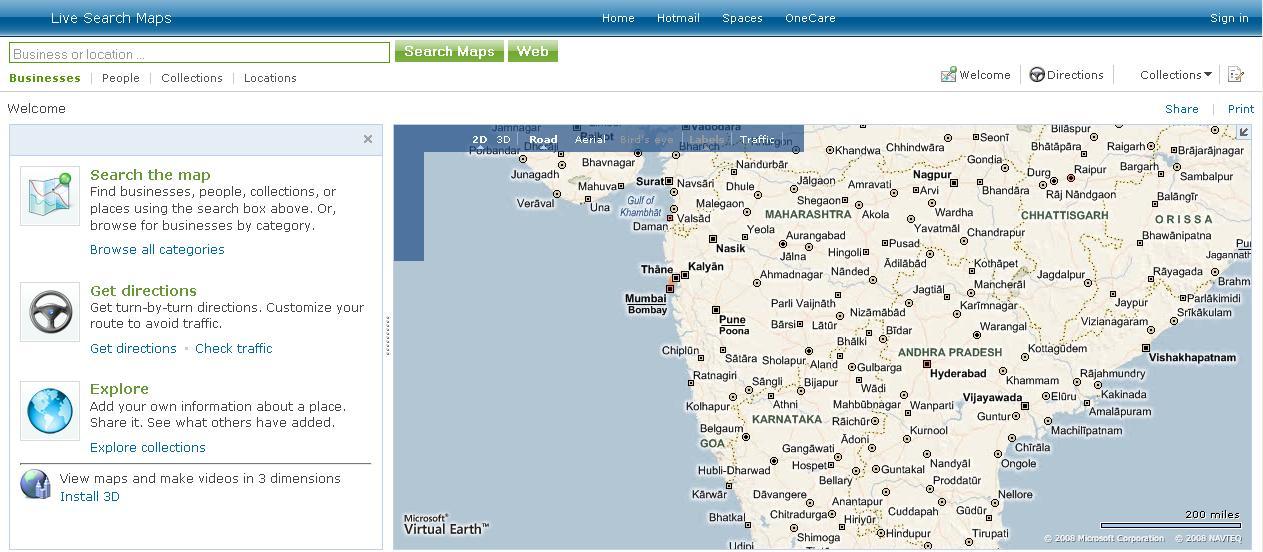Click the map shrink arrow icon

[x=1244, y=132]
